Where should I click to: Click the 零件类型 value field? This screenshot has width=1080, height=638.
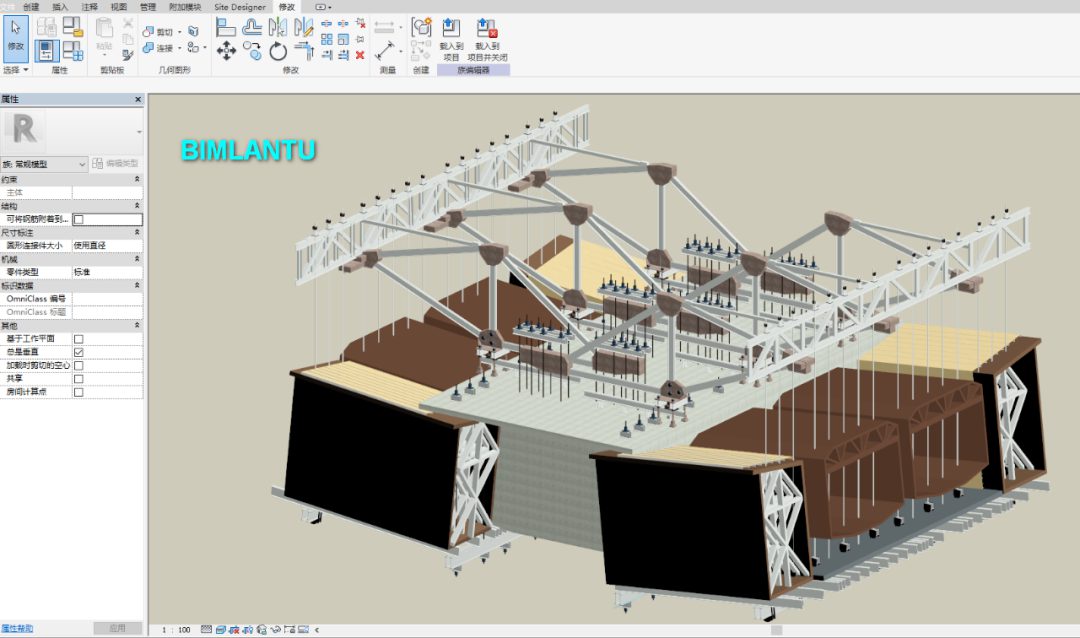107,272
